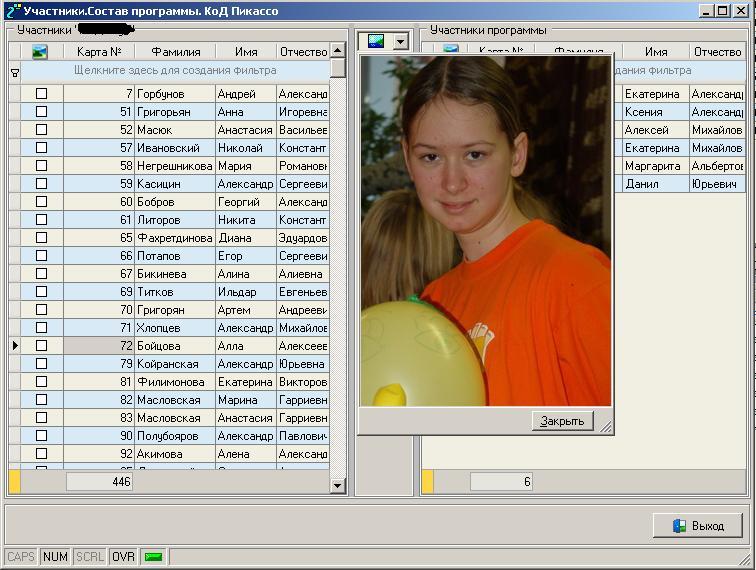Click the NUM indicator in status bar
Viewport: 756px width, 570px height.
point(55,557)
